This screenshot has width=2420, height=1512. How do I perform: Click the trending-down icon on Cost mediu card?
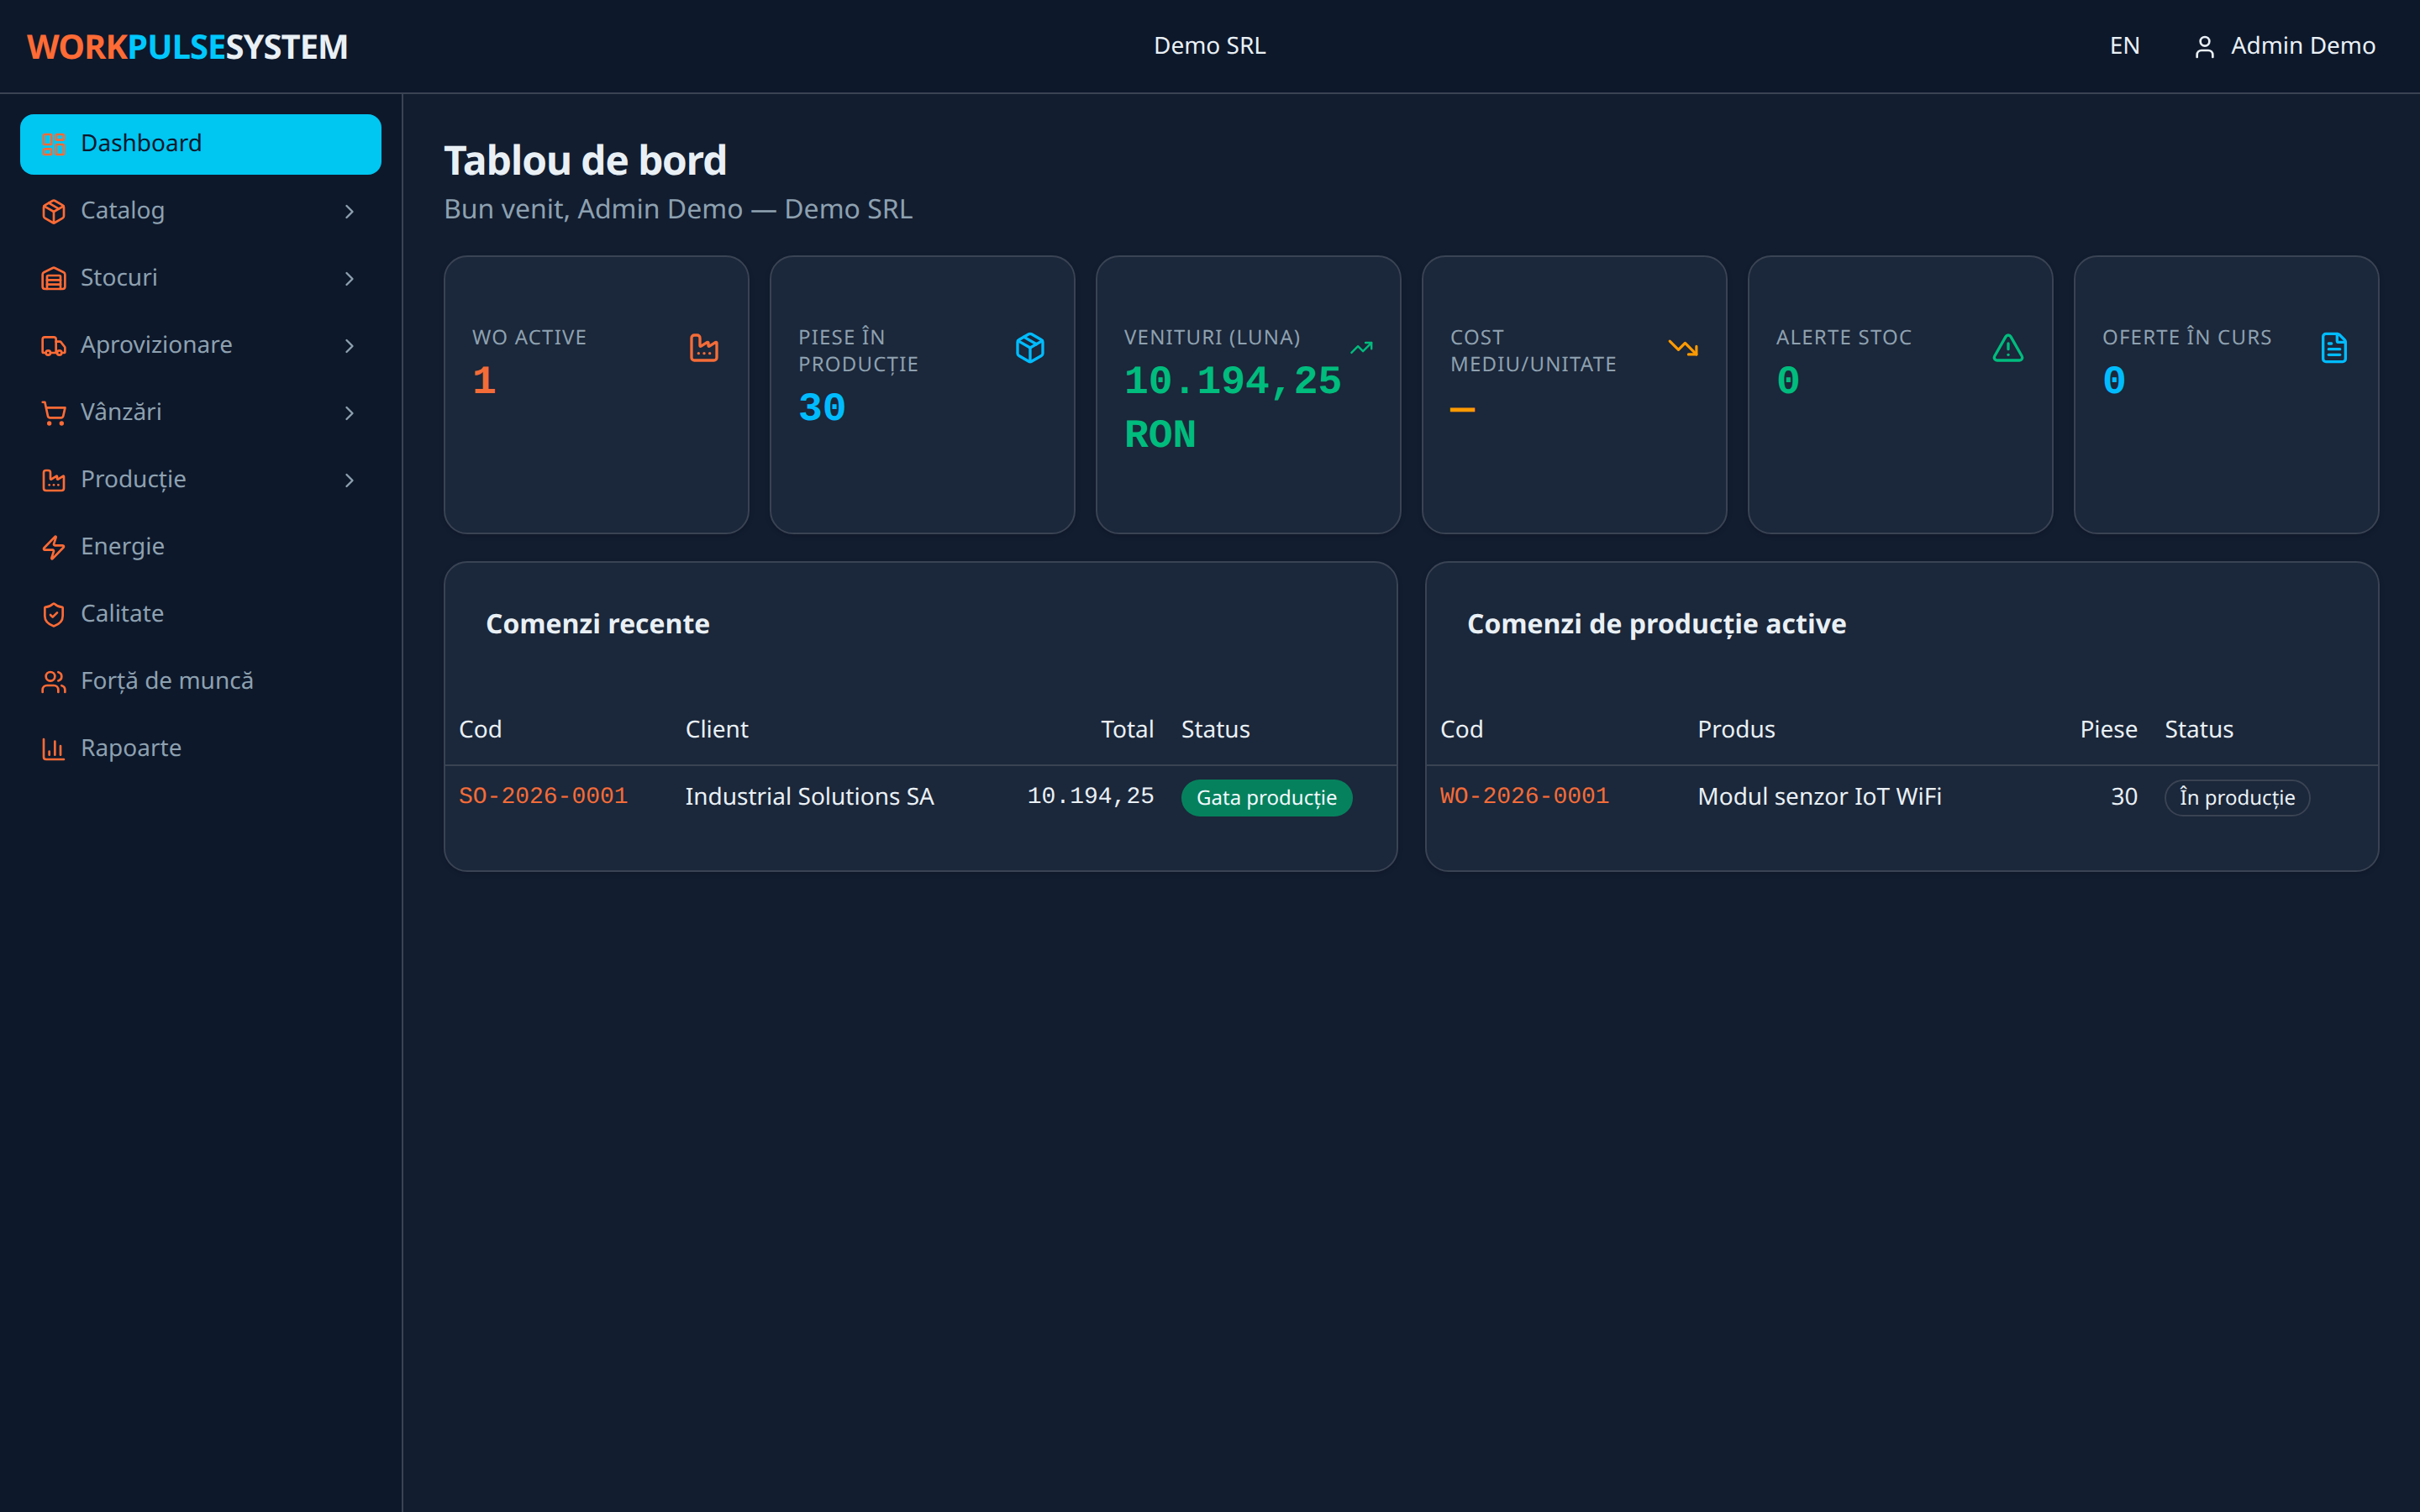1683,348
